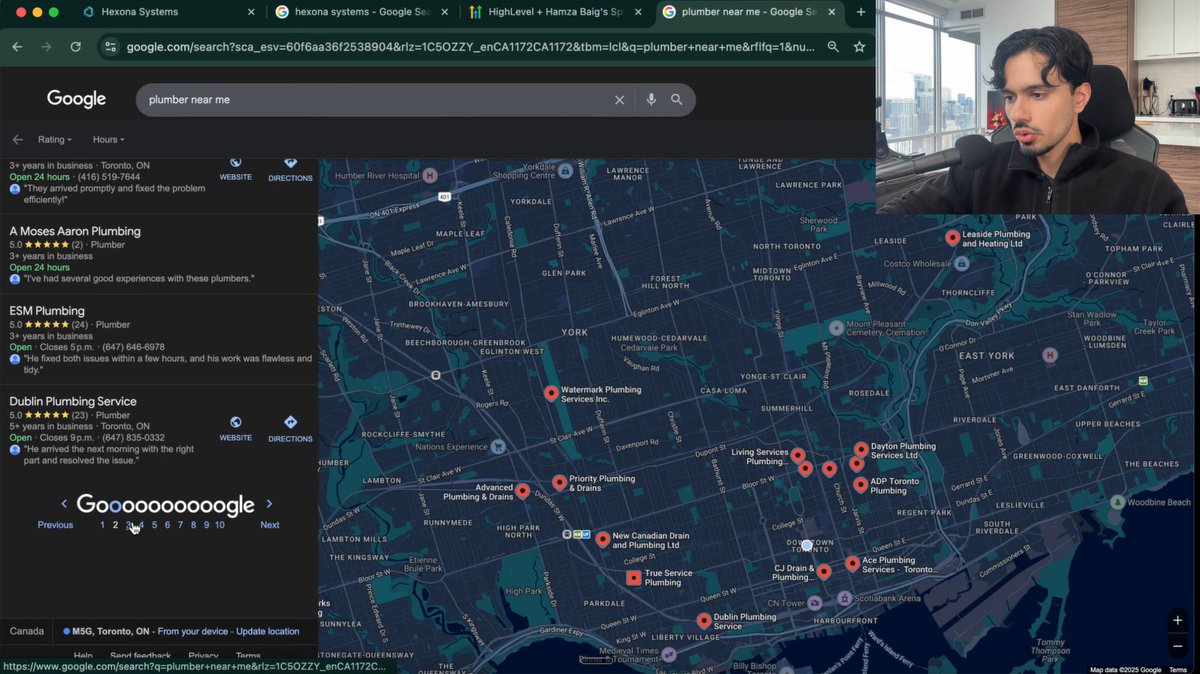Select the Advanced Plumbing & Drains pin
1200x674 pixels.
pos(522,491)
